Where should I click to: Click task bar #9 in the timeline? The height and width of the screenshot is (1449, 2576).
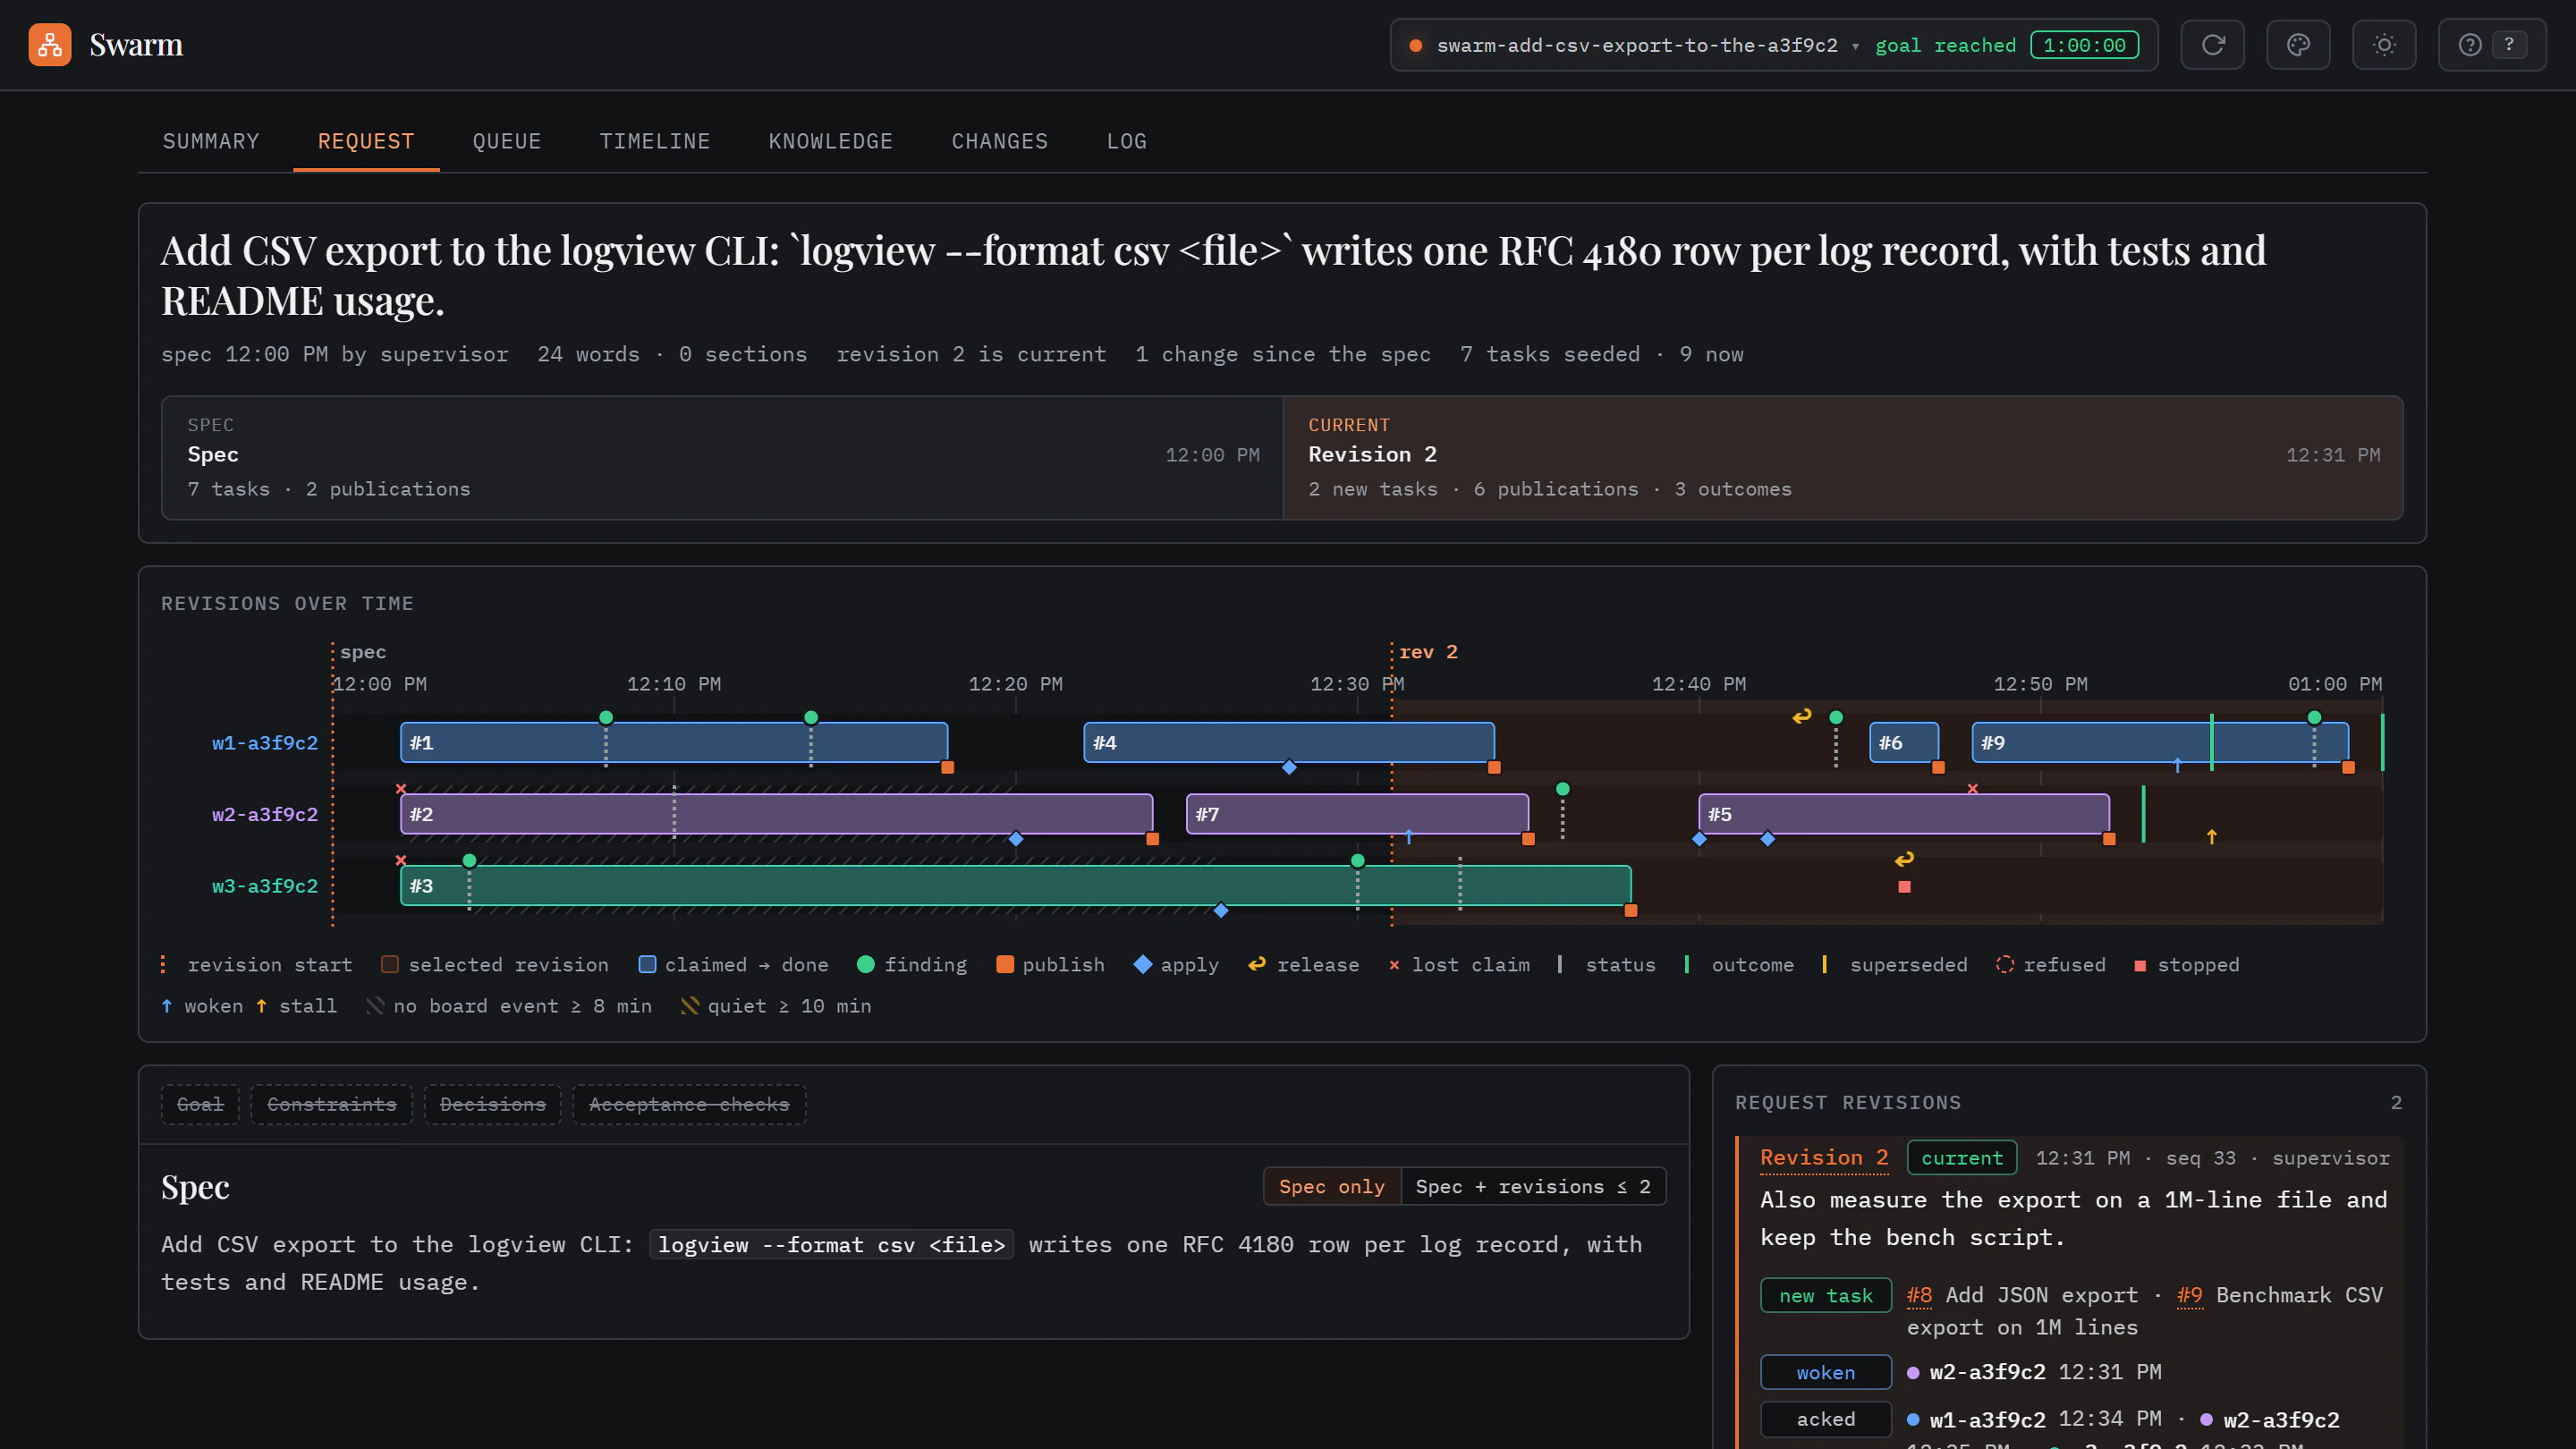click(x=2160, y=743)
